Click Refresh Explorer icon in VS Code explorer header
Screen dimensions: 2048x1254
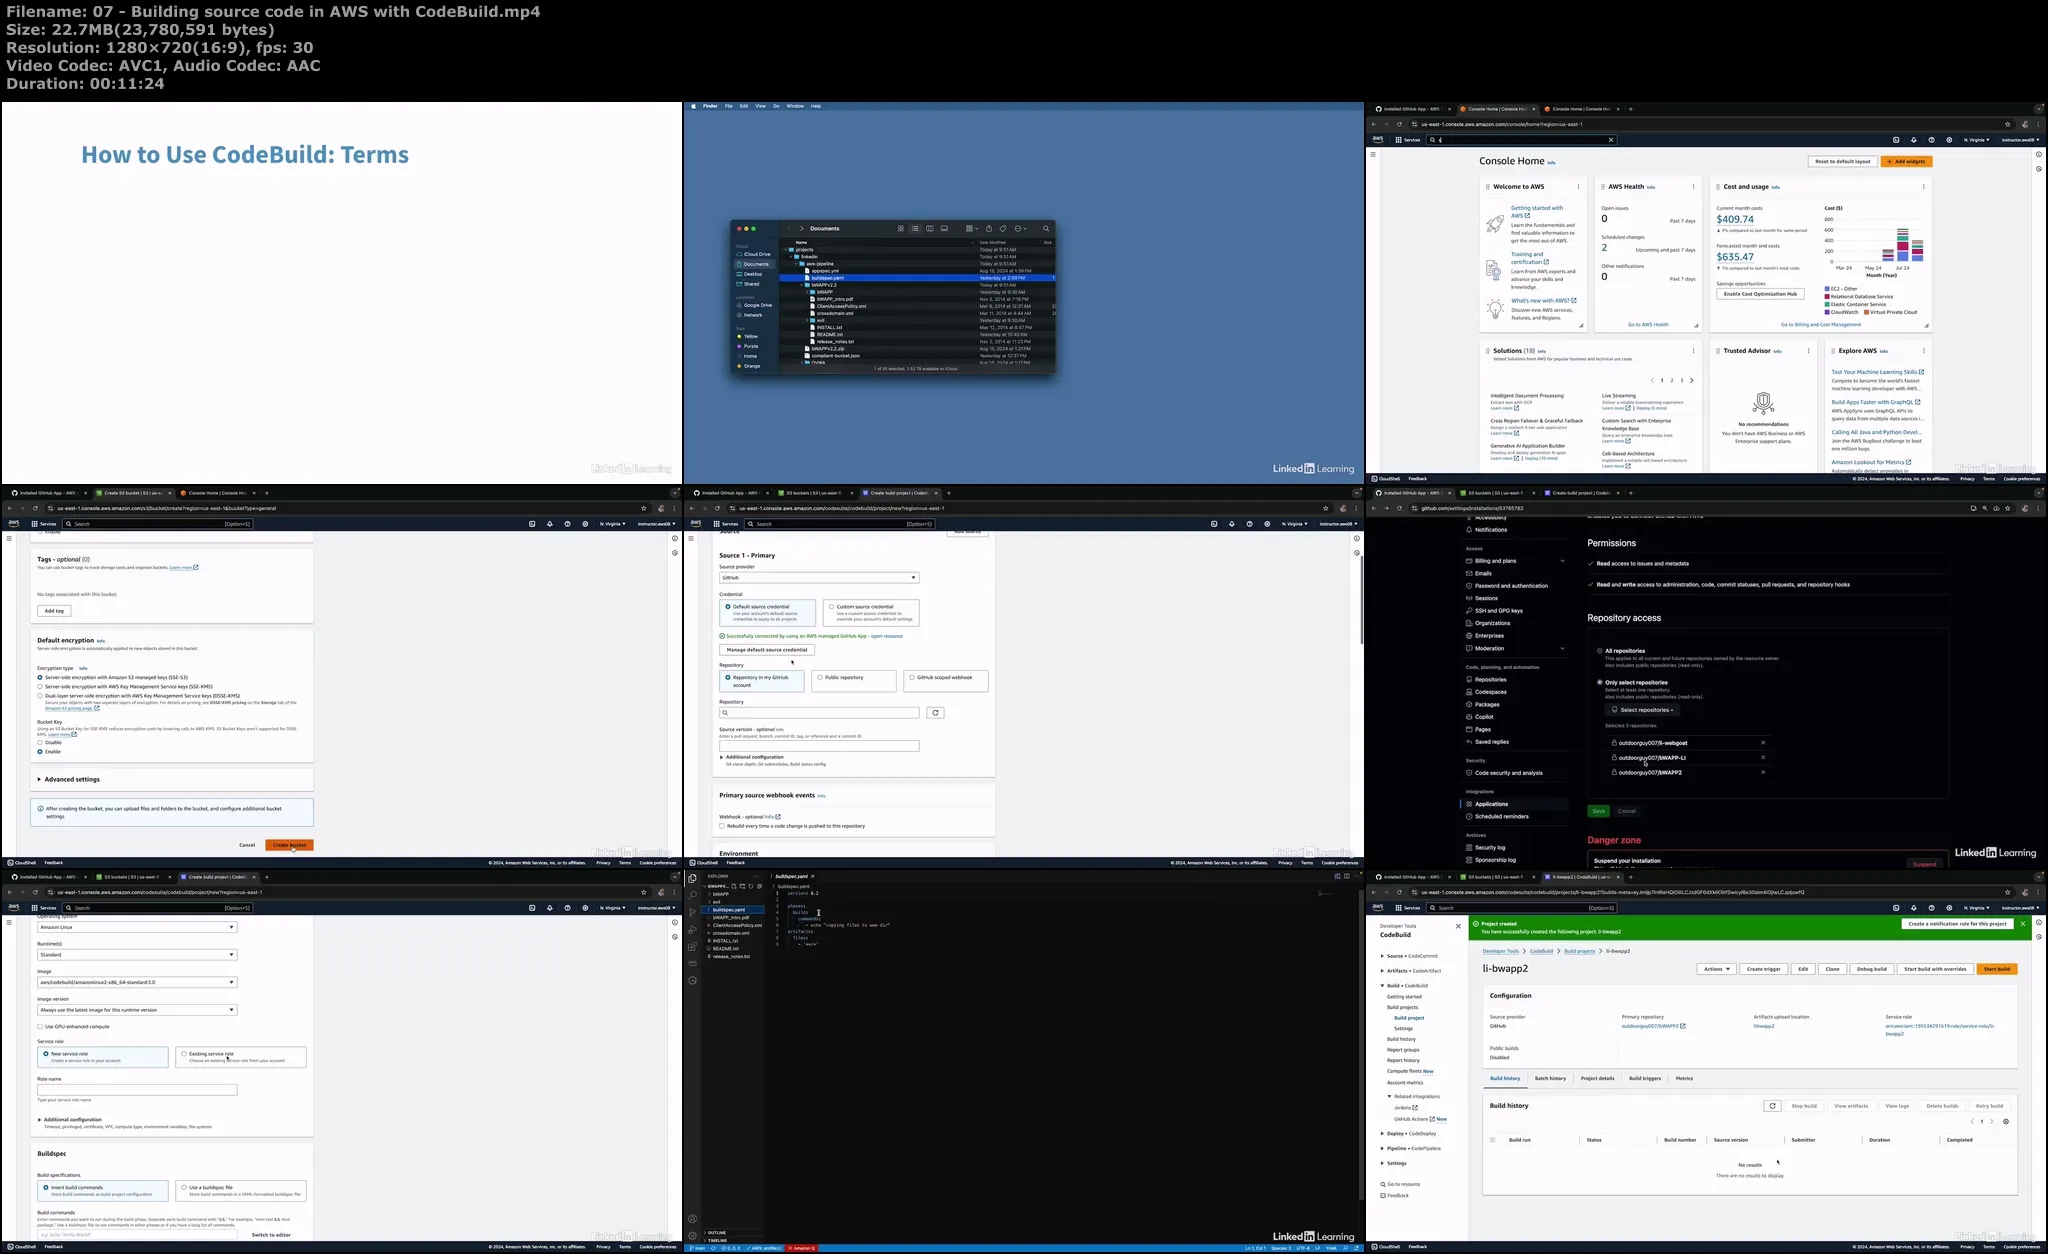click(751, 886)
